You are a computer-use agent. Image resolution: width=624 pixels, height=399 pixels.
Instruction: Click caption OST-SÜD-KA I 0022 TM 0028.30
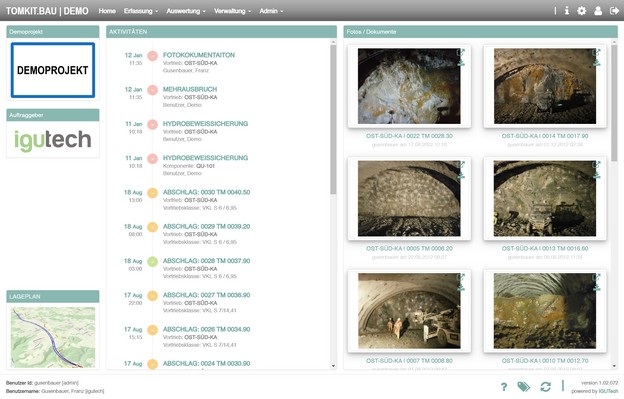(409, 136)
